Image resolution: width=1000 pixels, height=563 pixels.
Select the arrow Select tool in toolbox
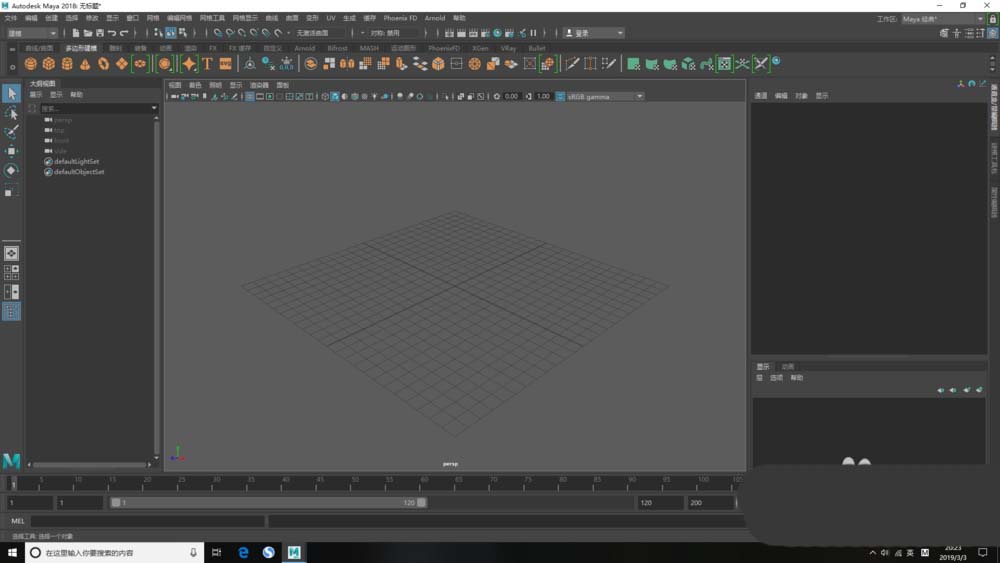[11, 93]
